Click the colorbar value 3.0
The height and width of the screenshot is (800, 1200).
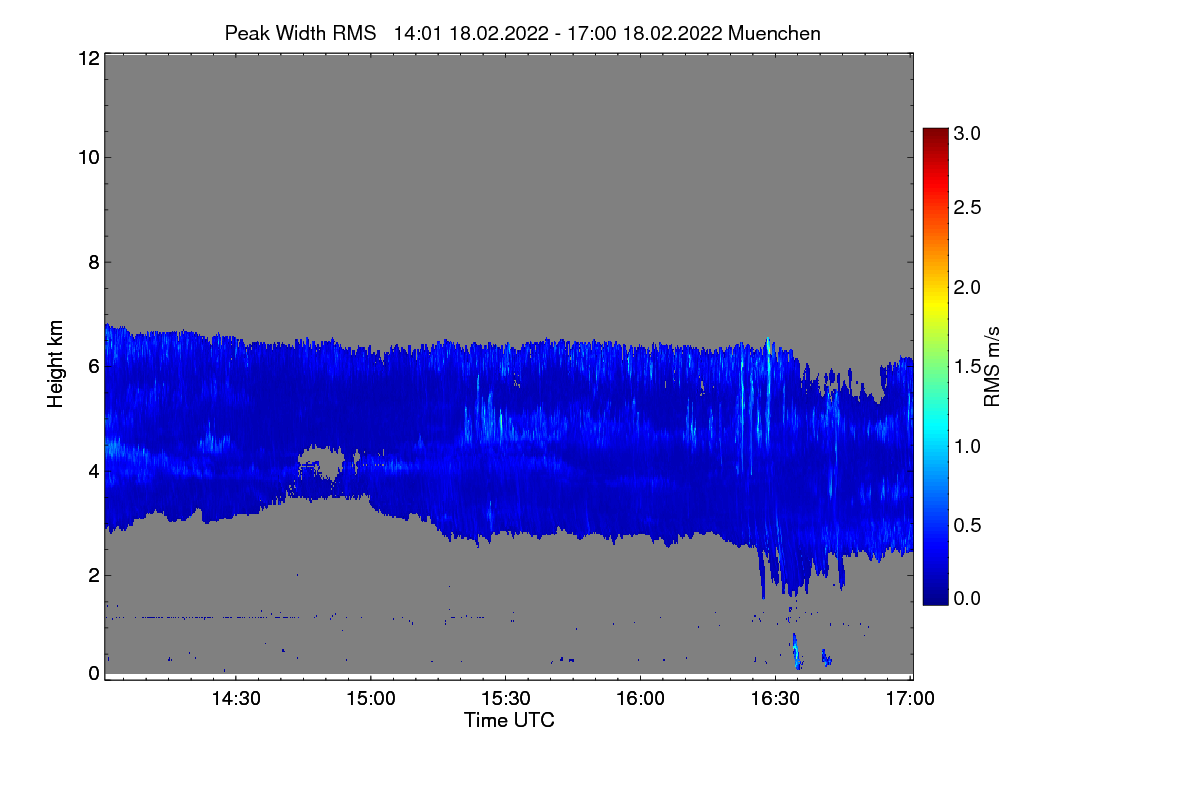[967, 133]
